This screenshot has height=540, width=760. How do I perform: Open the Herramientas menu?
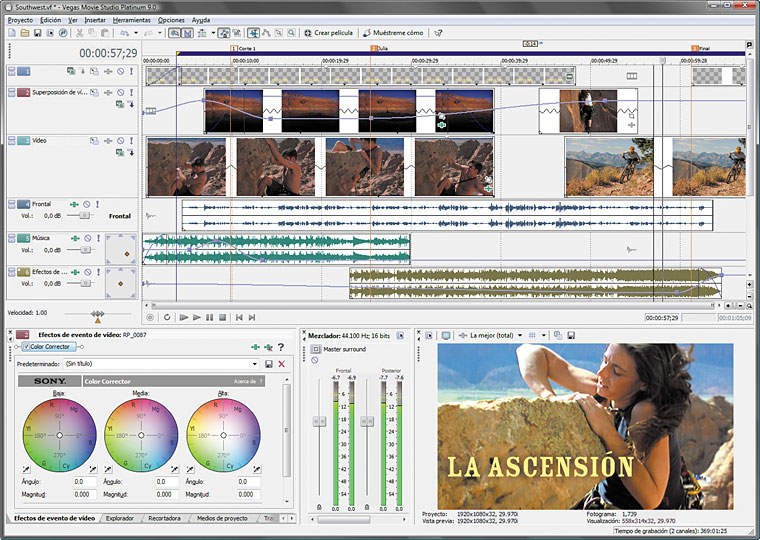pyautogui.click(x=131, y=19)
